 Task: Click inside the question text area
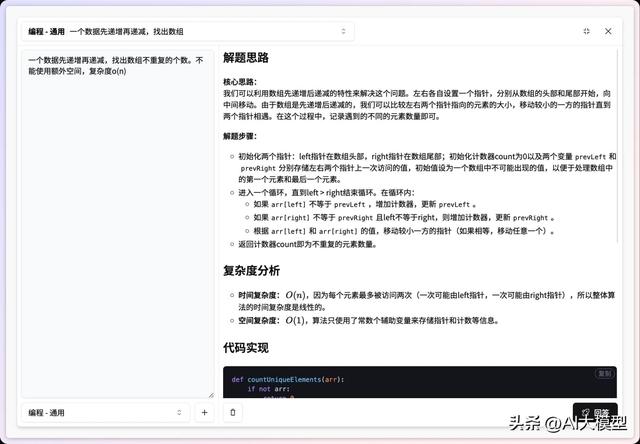(x=118, y=224)
